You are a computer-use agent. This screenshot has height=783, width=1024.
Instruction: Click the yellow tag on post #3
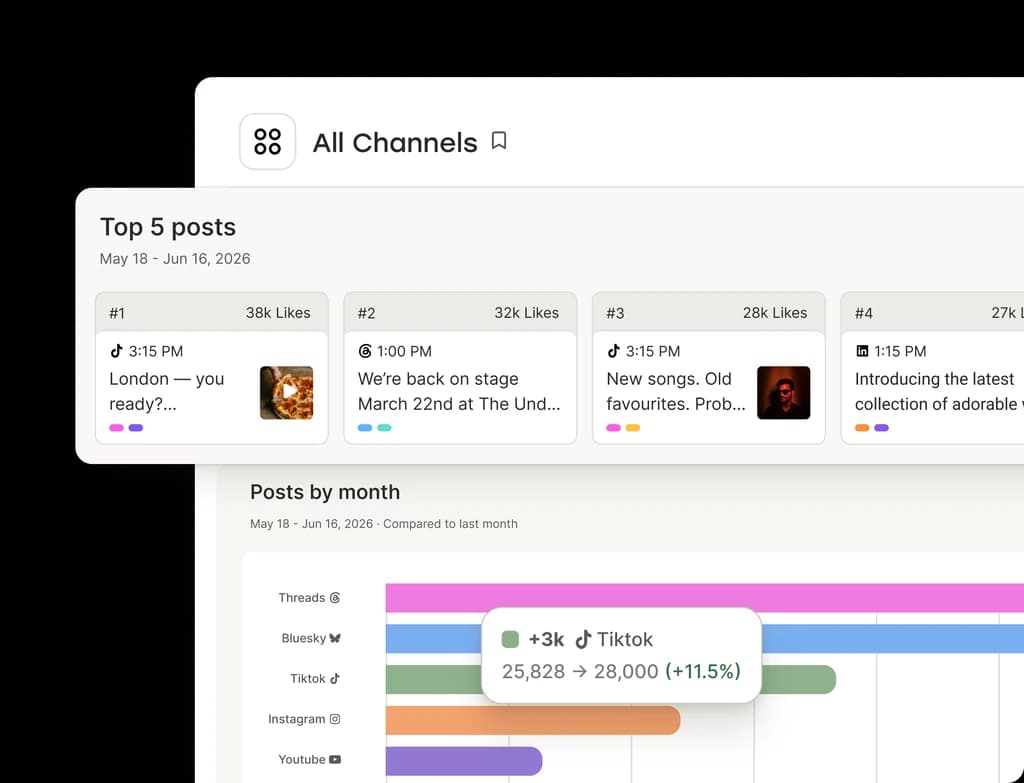pos(633,428)
